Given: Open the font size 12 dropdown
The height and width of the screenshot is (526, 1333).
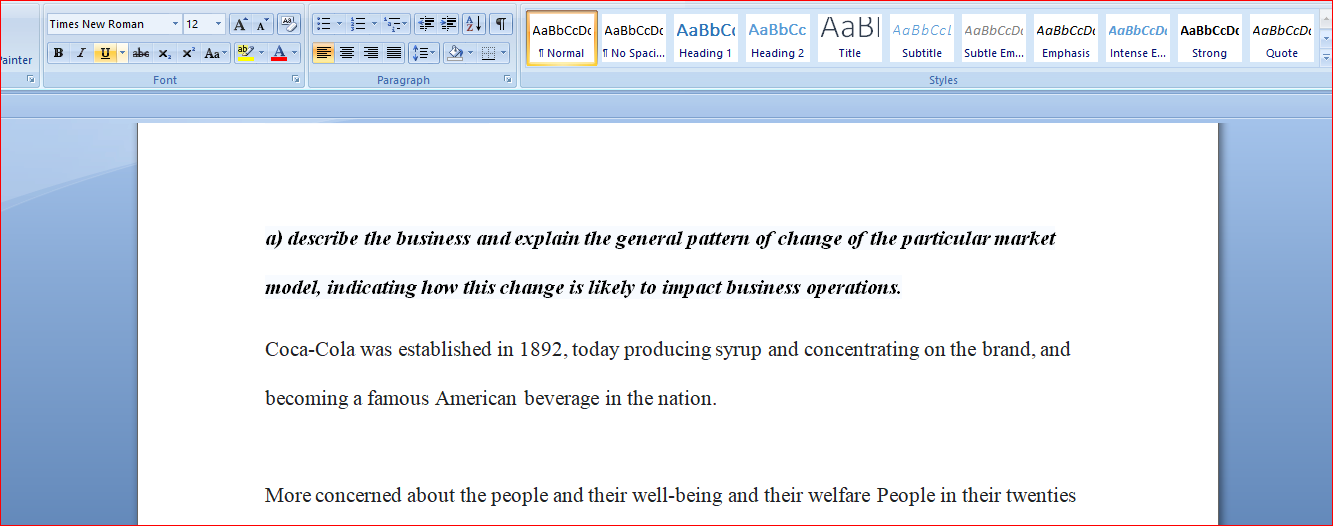Looking at the screenshot, I should tap(219, 24).
